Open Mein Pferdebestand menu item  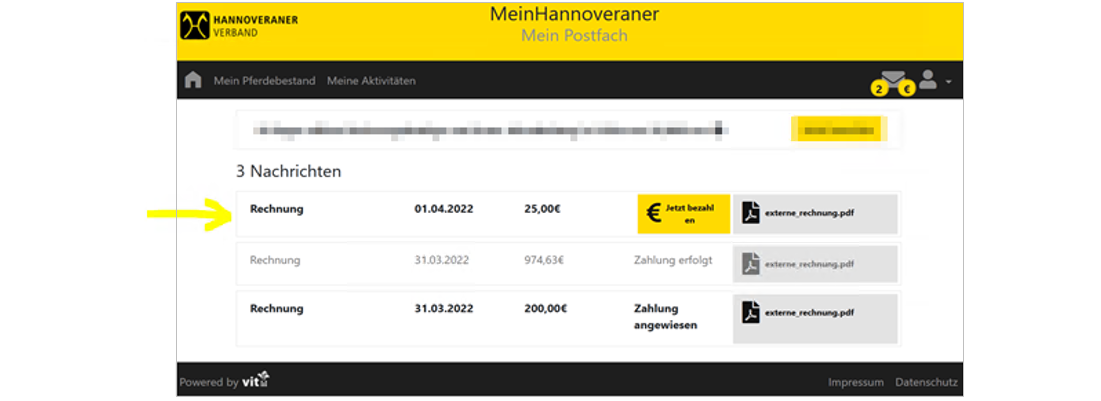point(265,81)
